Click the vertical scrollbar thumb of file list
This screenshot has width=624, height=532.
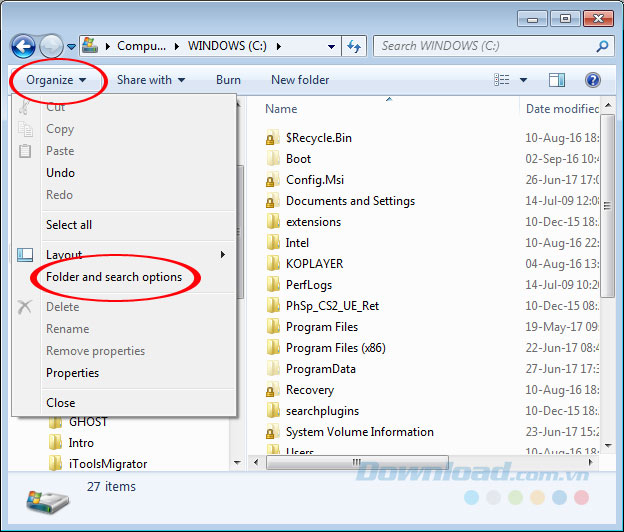[607, 206]
